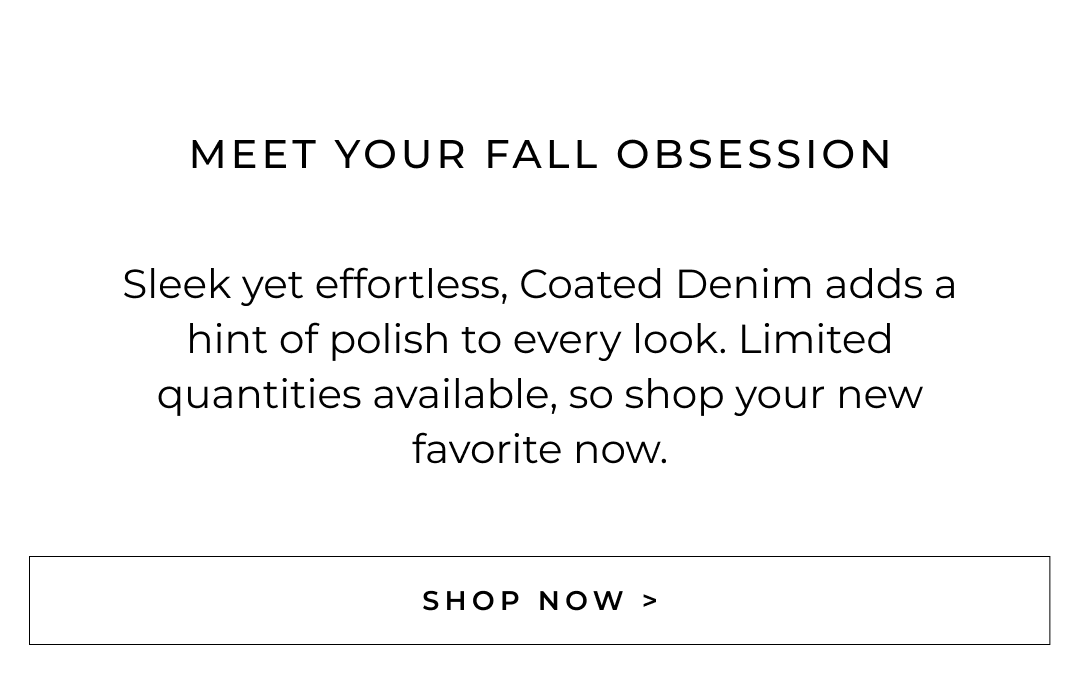
Task: Click the MEET YOUR FALL OBSESSION heading
Action: tap(540, 154)
